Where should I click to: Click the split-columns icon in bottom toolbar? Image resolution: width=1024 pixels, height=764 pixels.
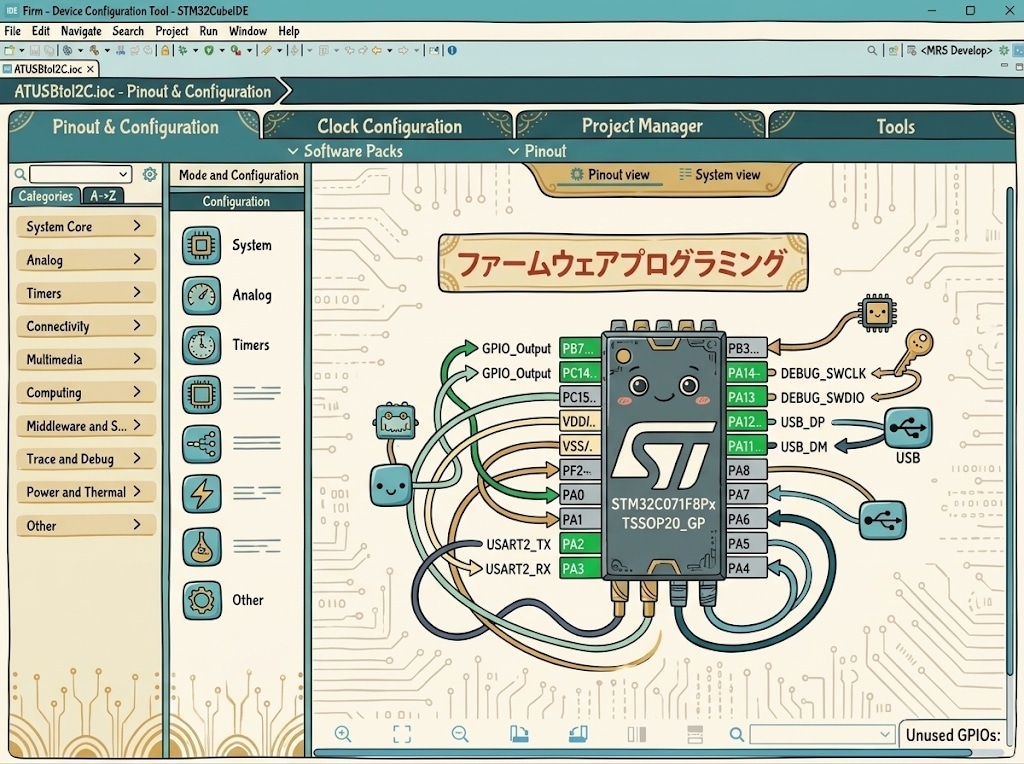point(637,734)
